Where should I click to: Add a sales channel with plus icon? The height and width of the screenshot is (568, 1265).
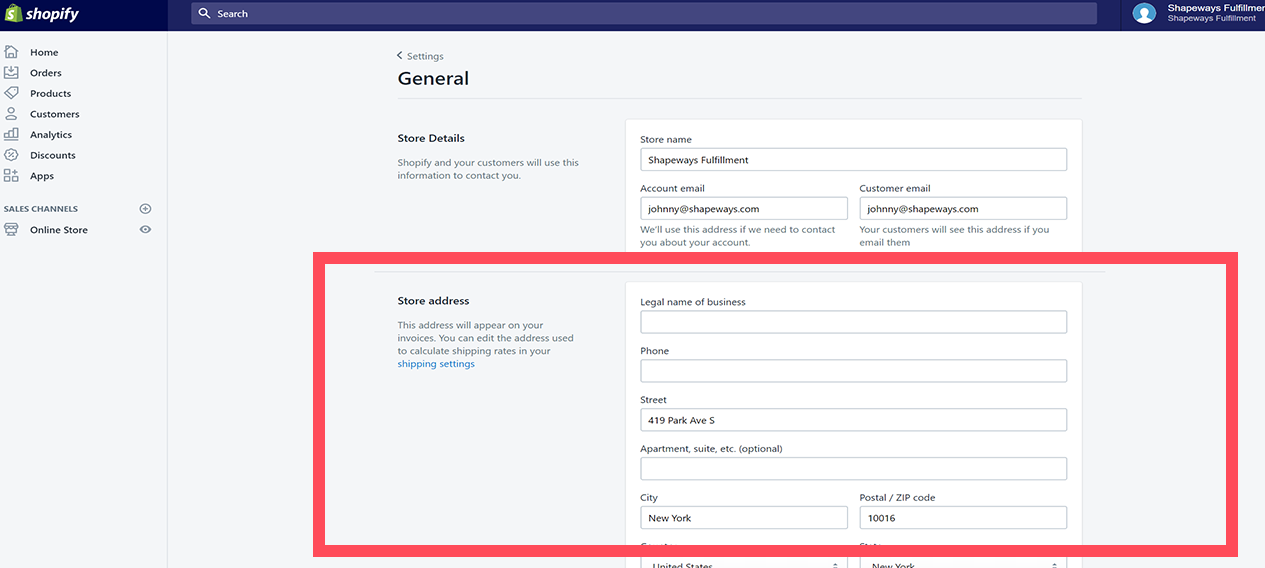tap(145, 209)
